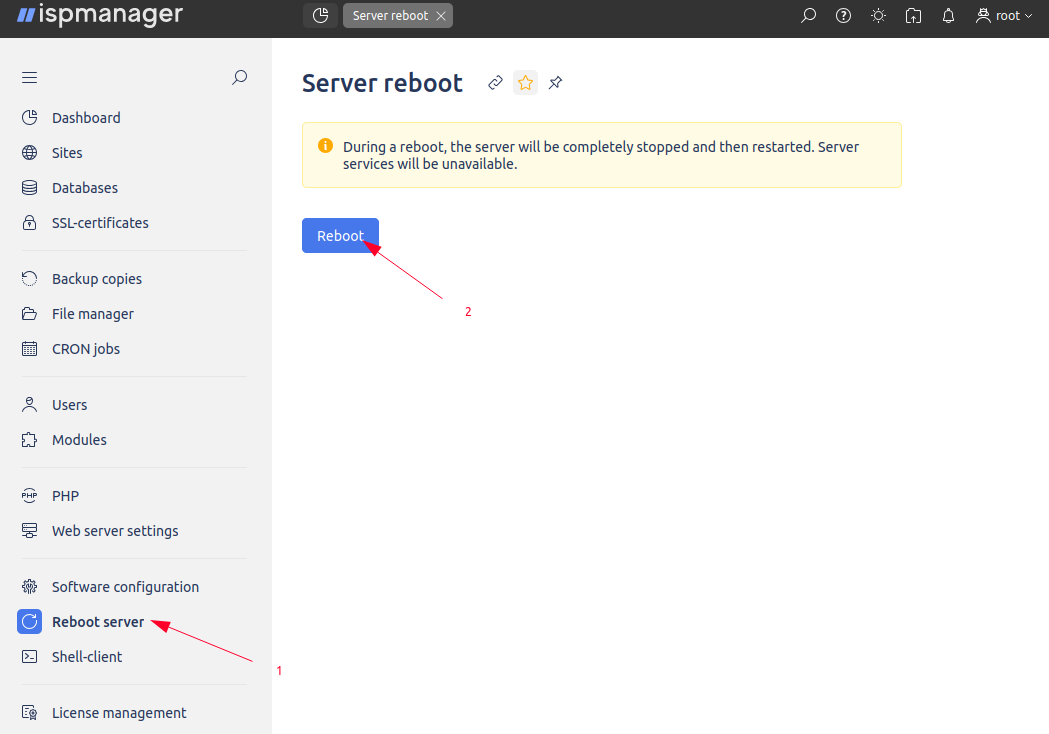The image size is (1049, 734).
Task: Collapse sidebar with hamburger menu icon
Action: tap(30, 78)
